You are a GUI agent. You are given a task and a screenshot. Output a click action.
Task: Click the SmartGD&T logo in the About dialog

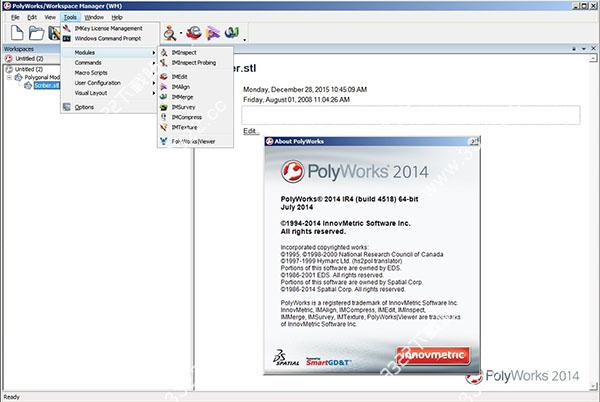[328, 361]
